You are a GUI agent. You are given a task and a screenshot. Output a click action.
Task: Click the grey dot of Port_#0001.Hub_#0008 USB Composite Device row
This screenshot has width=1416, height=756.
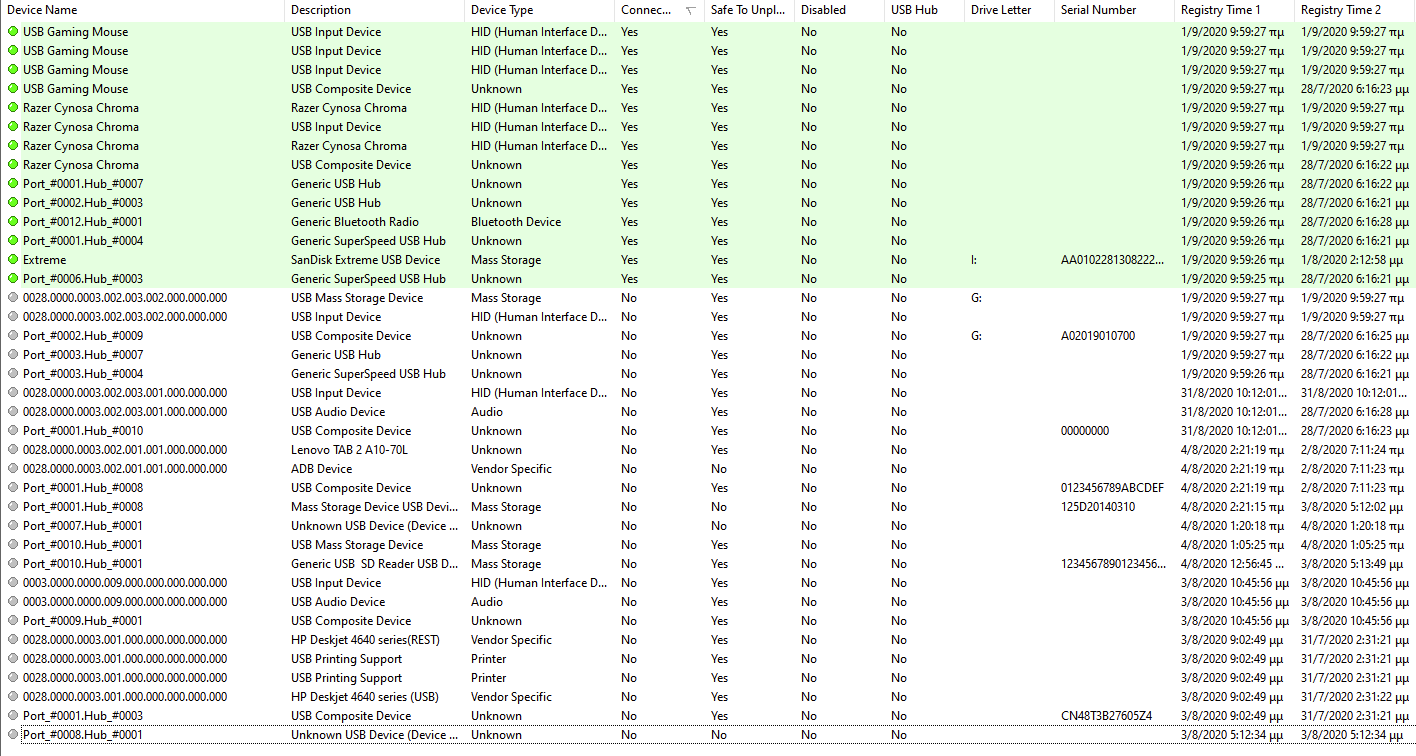[13, 488]
